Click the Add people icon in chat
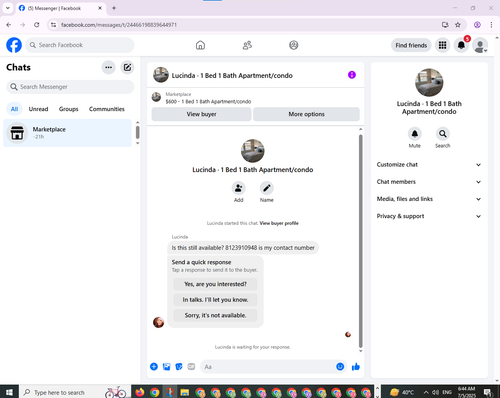This screenshot has width=500, height=398. [239, 188]
